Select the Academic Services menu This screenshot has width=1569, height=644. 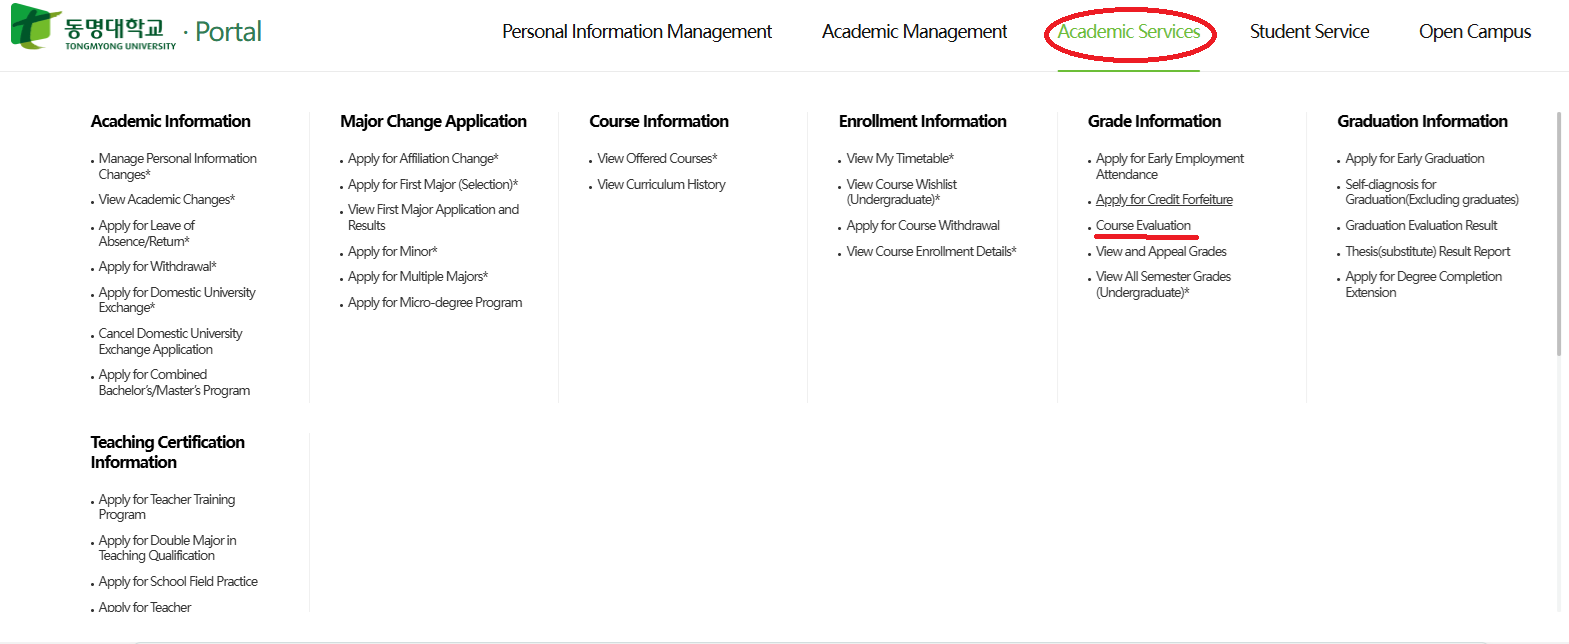(x=1128, y=32)
